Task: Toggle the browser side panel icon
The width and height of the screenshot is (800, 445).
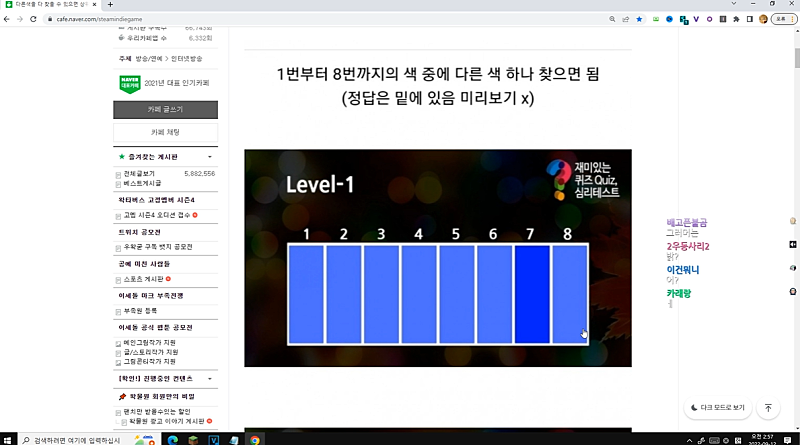Action: point(749,19)
